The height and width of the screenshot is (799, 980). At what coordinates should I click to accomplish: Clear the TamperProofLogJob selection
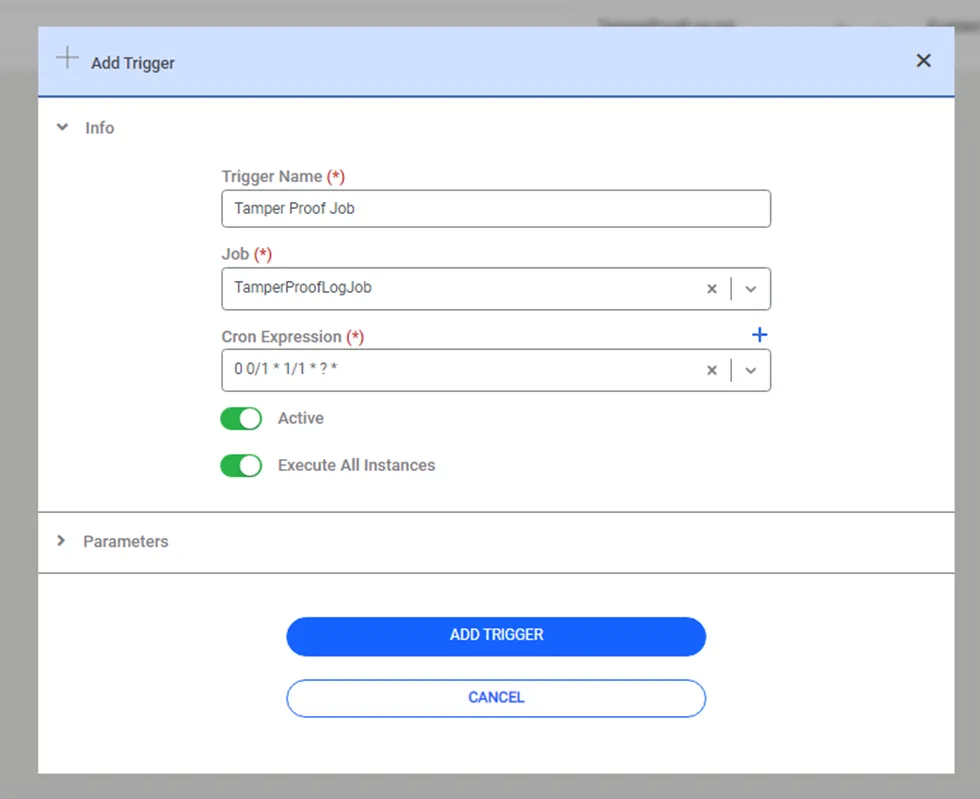click(711, 289)
